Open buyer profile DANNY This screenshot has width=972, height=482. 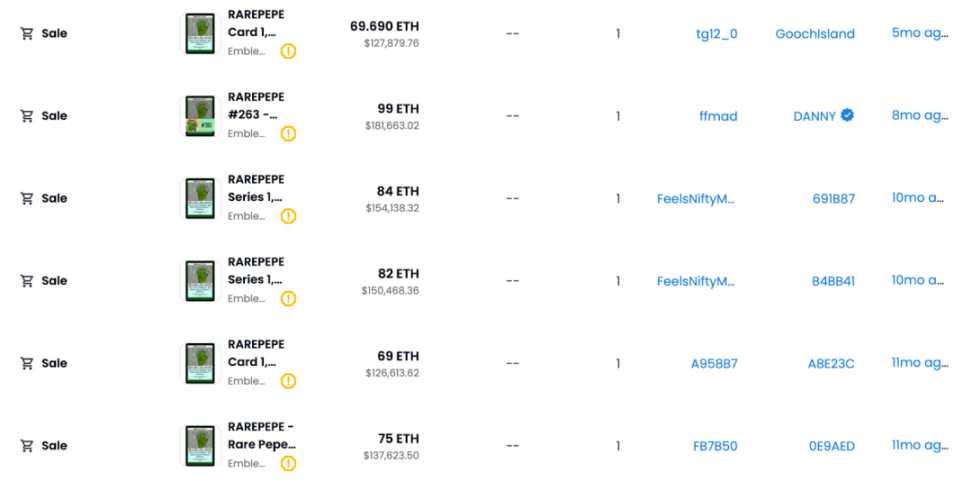tap(814, 116)
